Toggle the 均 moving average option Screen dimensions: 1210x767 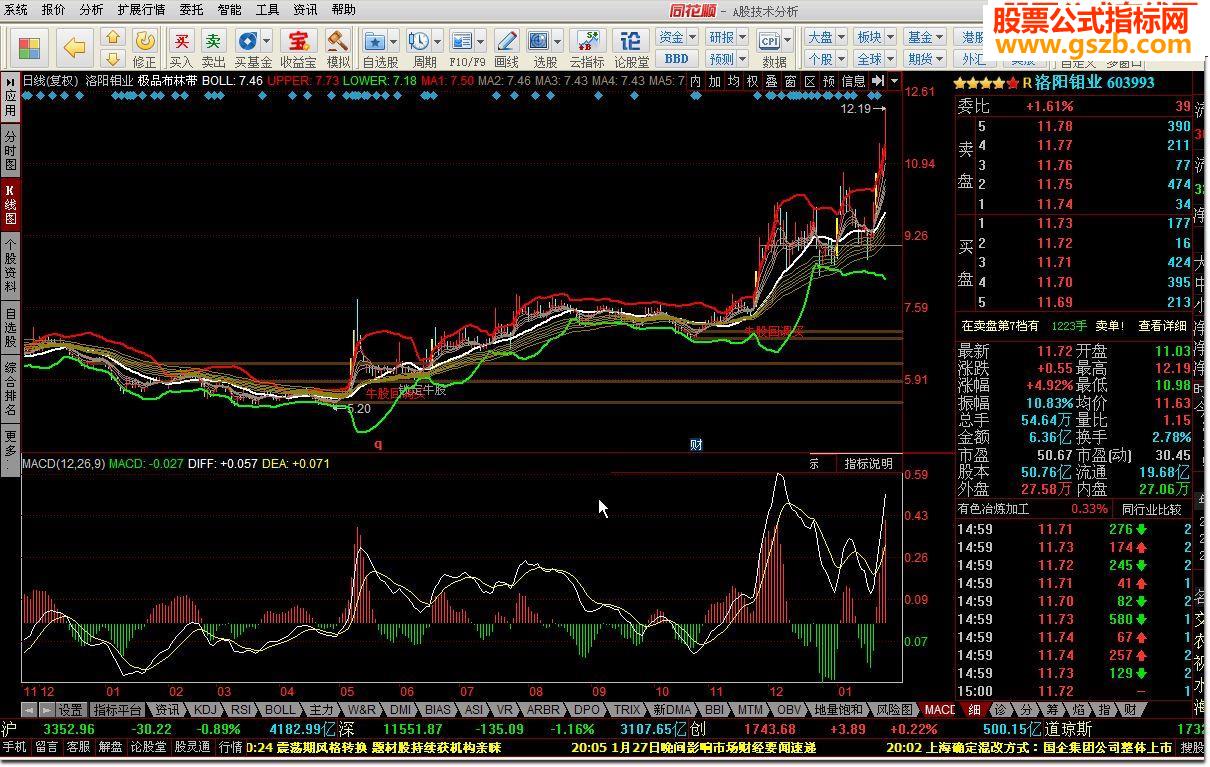click(734, 81)
